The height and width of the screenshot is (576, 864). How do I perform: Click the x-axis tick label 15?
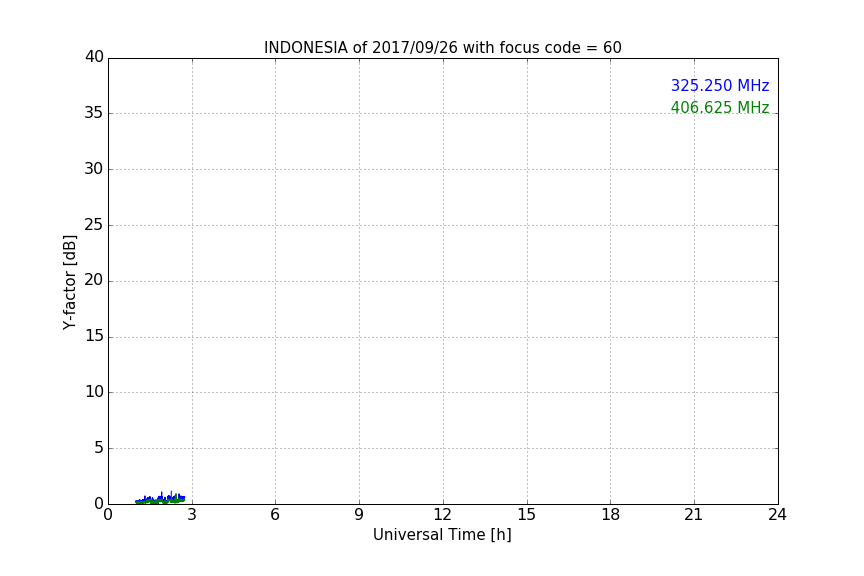point(527,515)
